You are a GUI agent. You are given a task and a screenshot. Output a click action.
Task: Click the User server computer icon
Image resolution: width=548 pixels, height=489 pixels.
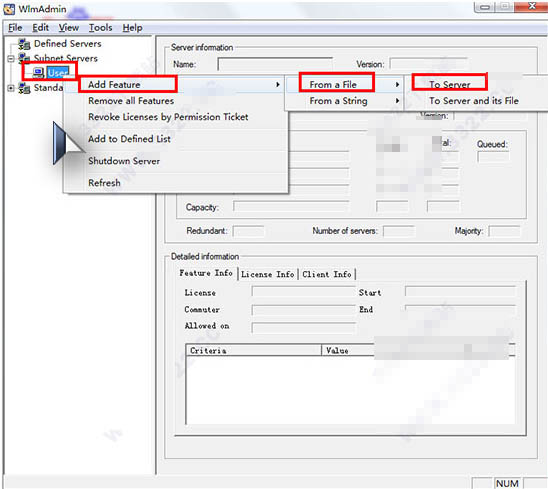coord(38,72)
